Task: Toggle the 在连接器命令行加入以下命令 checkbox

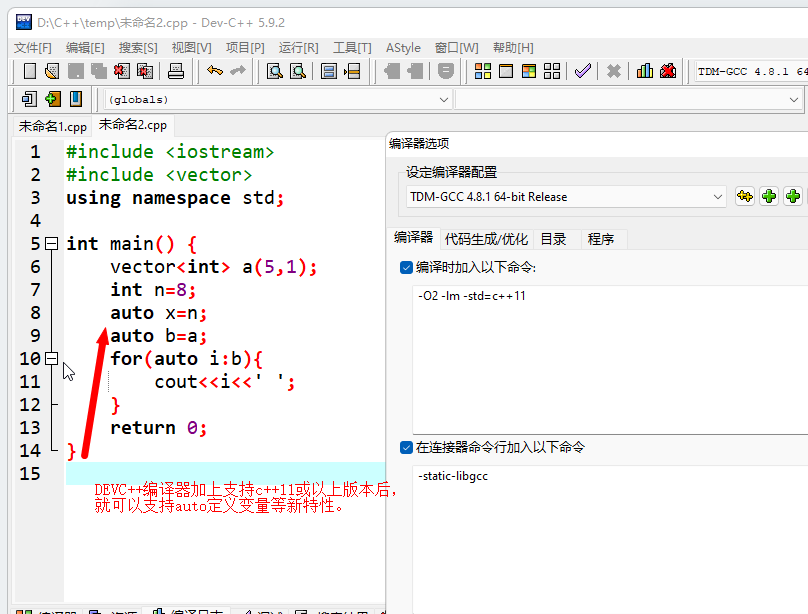Action: (x=406, y=448)
